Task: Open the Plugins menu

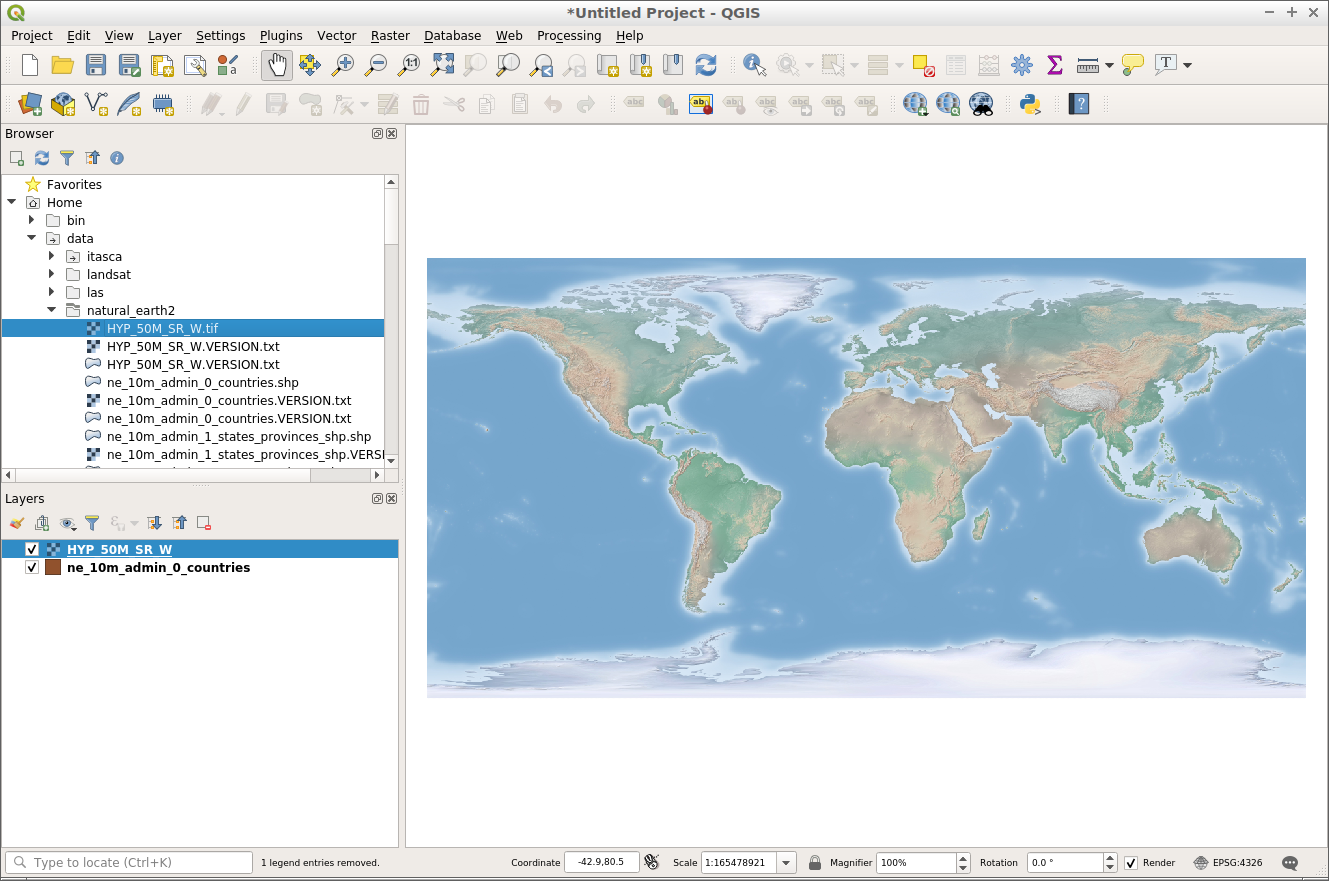Action: tap(281, 35)
